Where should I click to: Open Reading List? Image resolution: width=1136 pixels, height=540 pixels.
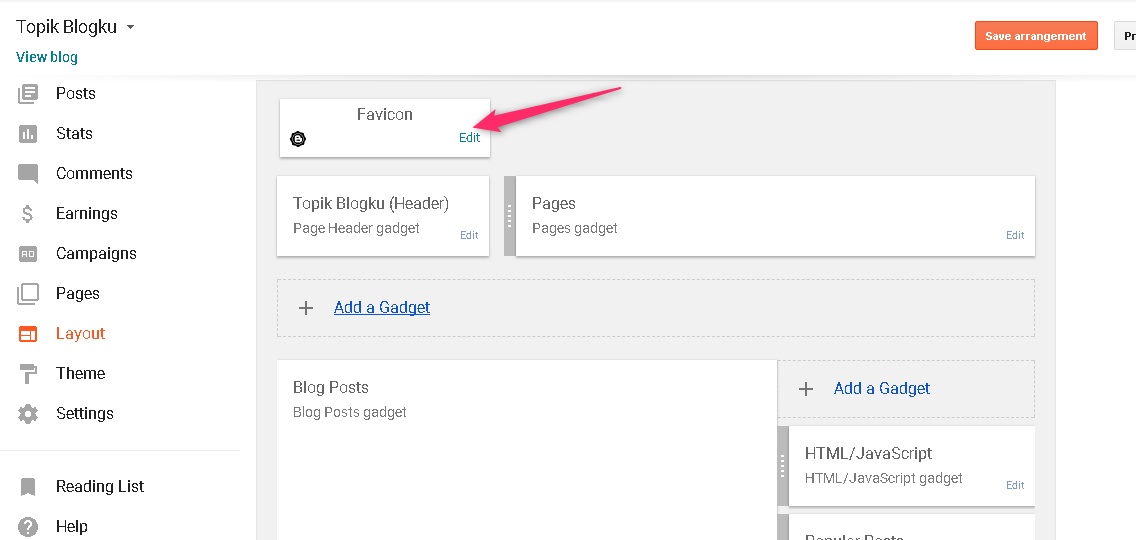click(x=100, y=486)
